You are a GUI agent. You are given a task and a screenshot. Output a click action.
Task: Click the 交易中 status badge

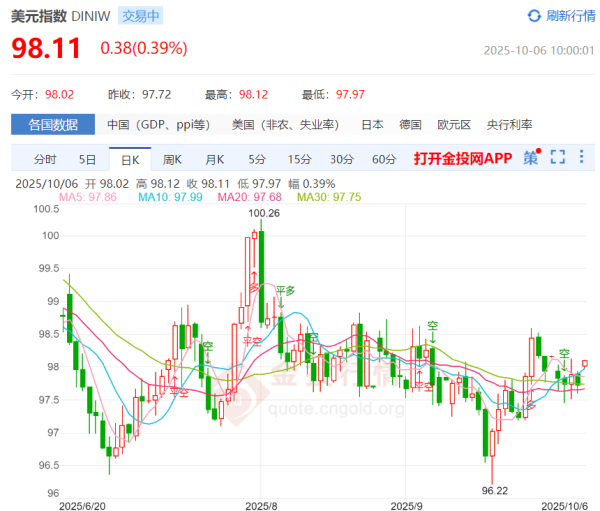click(x=140, y=16)
